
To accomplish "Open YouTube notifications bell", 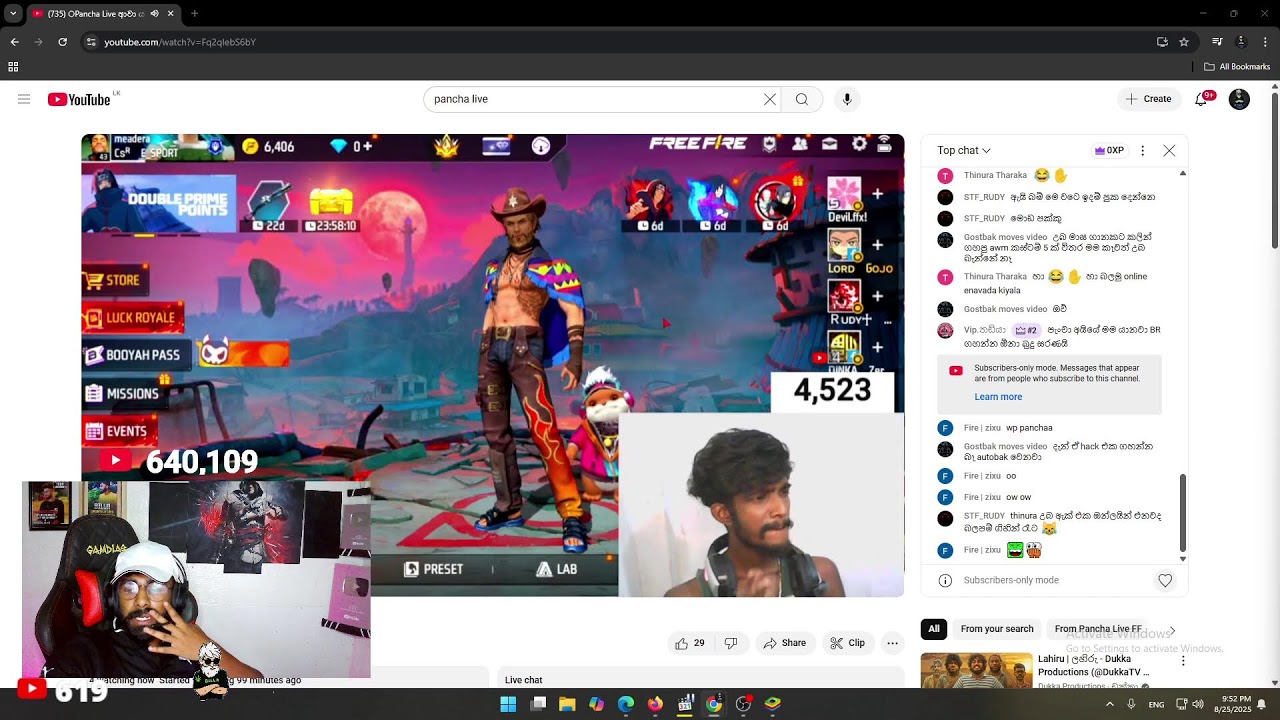I will (x=1202, y=99).
